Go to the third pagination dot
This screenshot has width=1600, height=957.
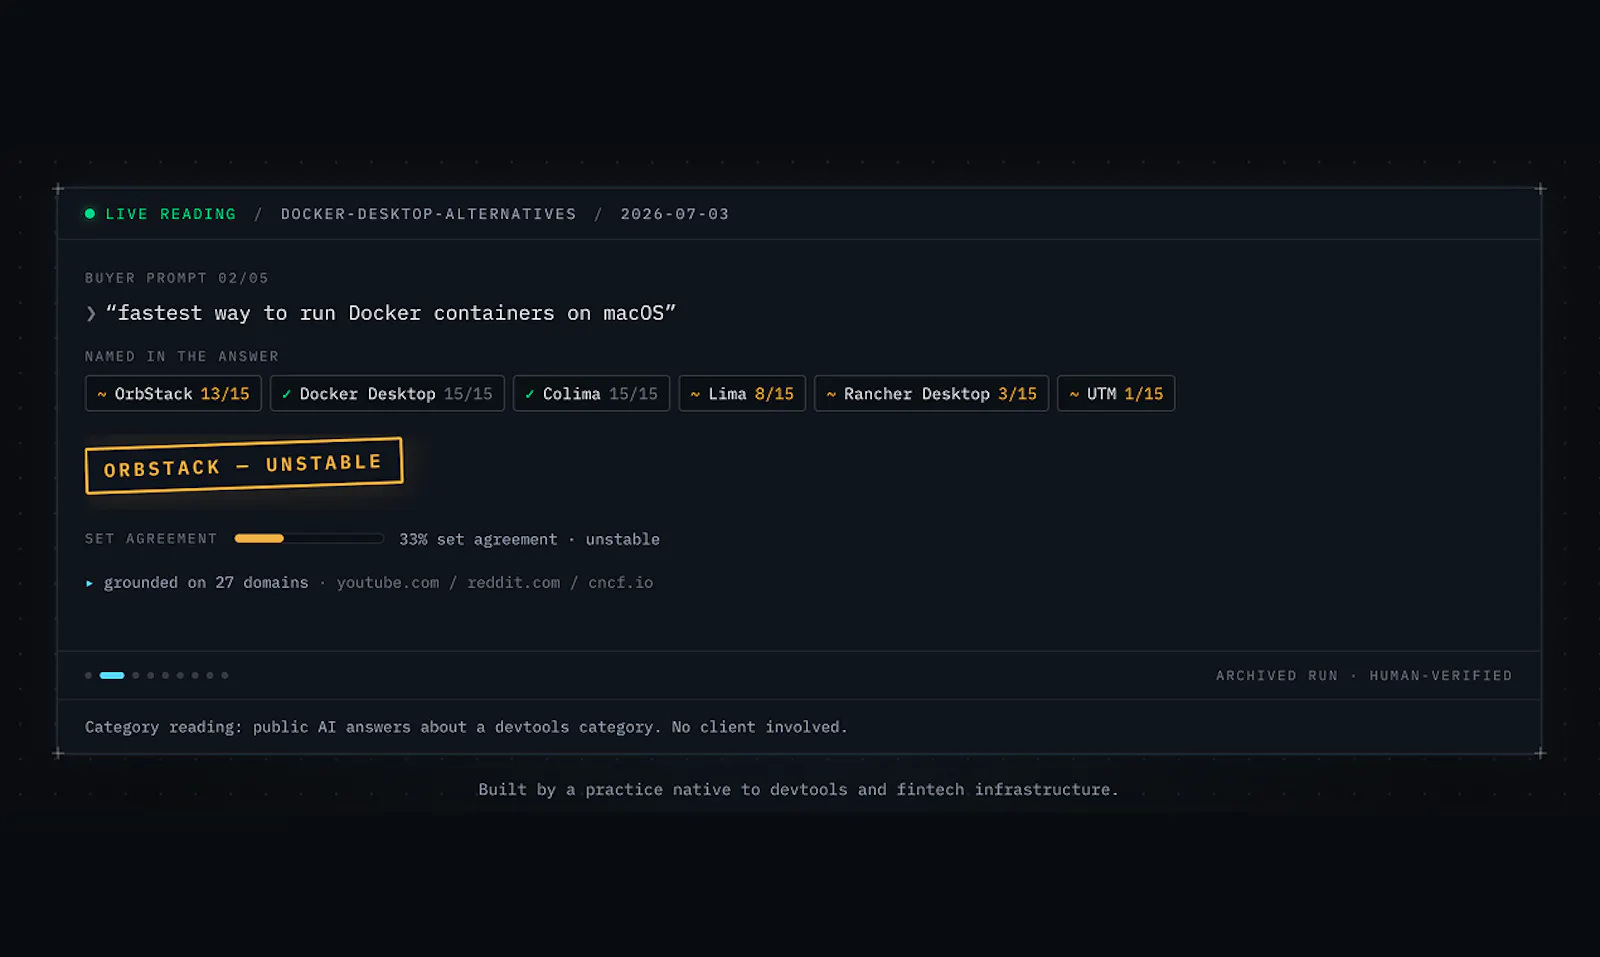[x=136, y=676]
